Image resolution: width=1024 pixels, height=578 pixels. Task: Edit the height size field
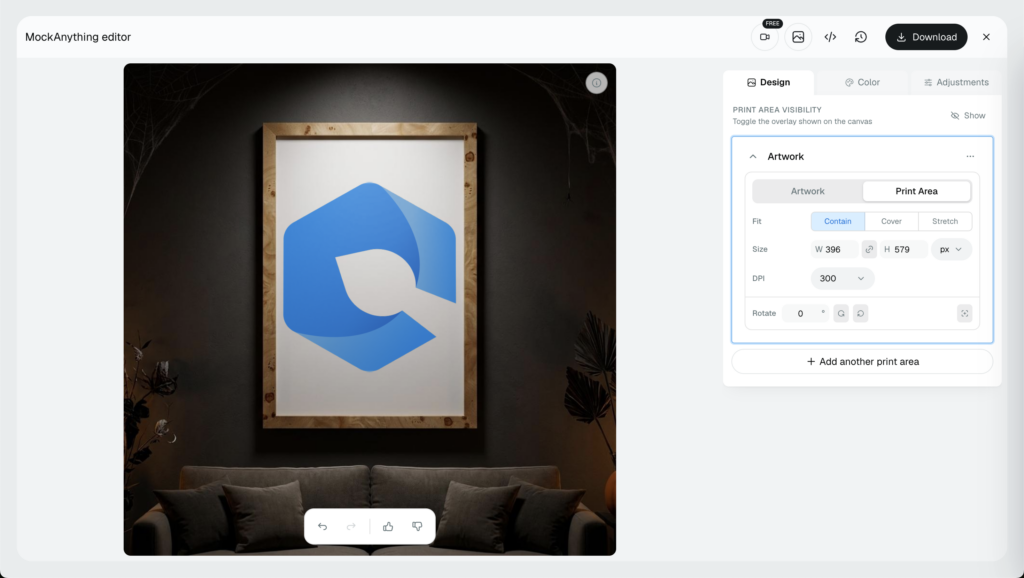(x=904, y=249)
